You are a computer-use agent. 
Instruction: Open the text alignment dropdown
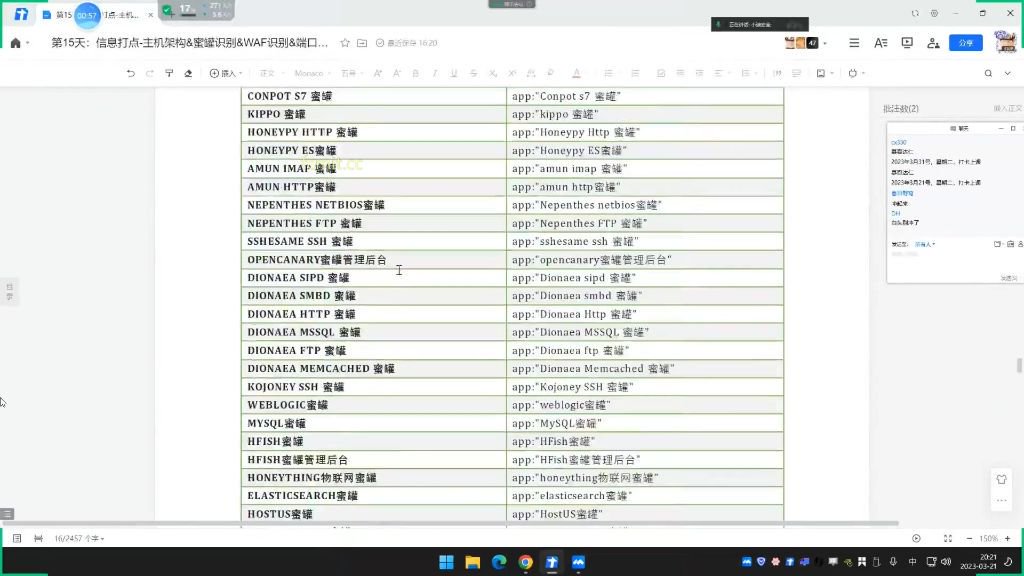[x=720, y=73]
